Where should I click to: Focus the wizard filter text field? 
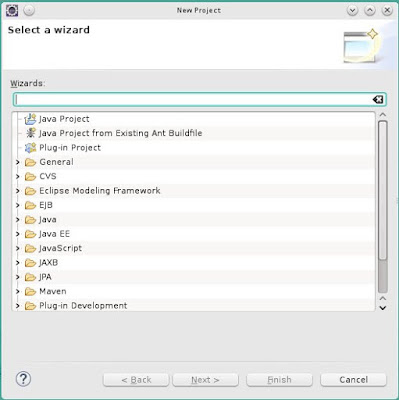pyautogui.click(x=193, y=99)
